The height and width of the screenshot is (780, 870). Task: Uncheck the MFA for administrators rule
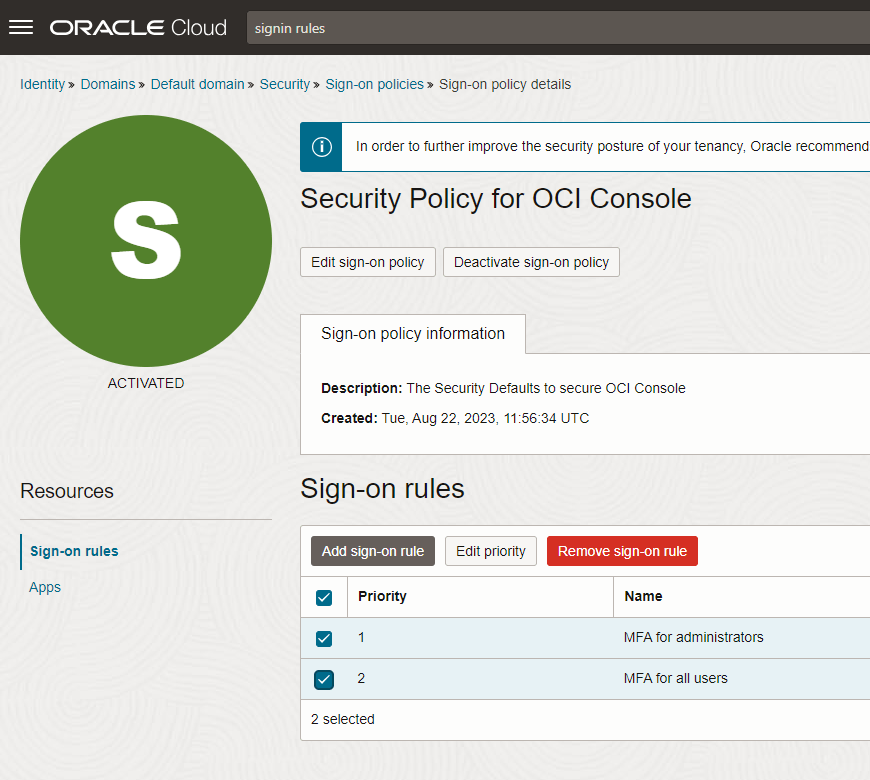coord(324,638)
